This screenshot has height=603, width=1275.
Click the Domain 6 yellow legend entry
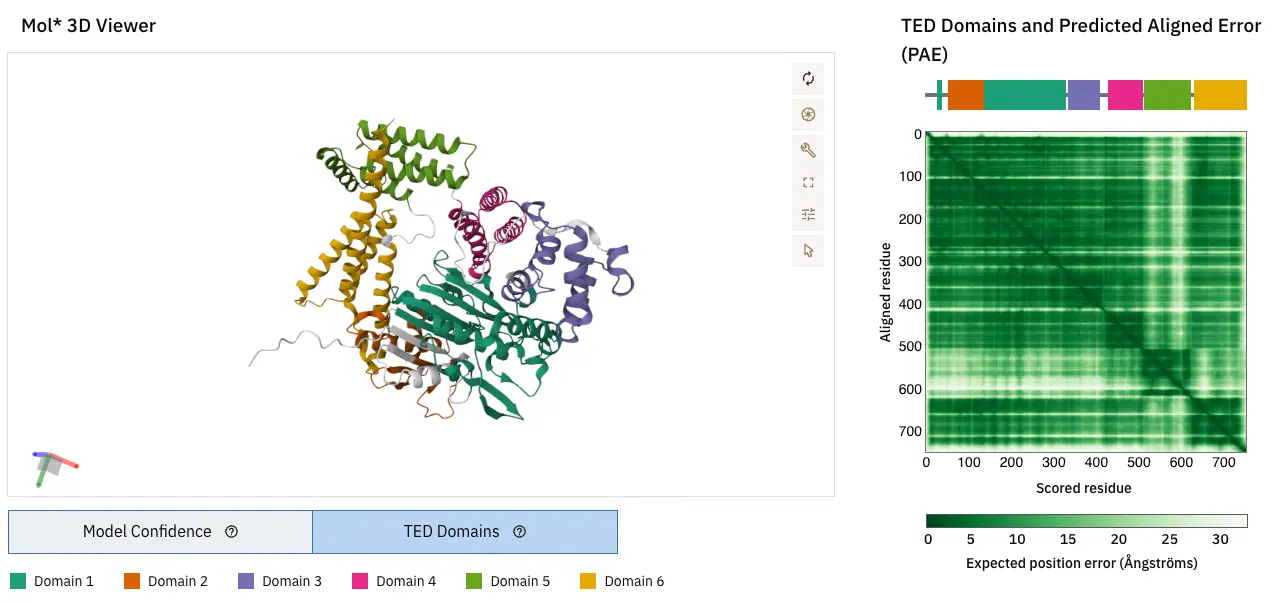point(622,581)
